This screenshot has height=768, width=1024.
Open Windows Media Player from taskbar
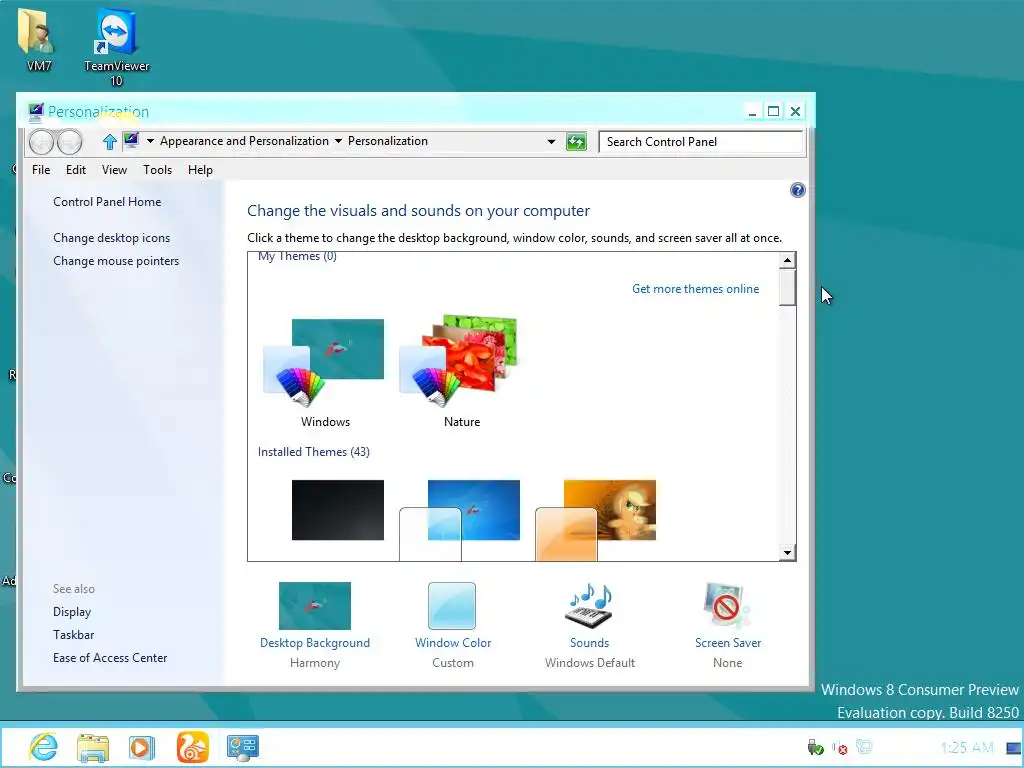pyautogui.click(x=142, y=747)
